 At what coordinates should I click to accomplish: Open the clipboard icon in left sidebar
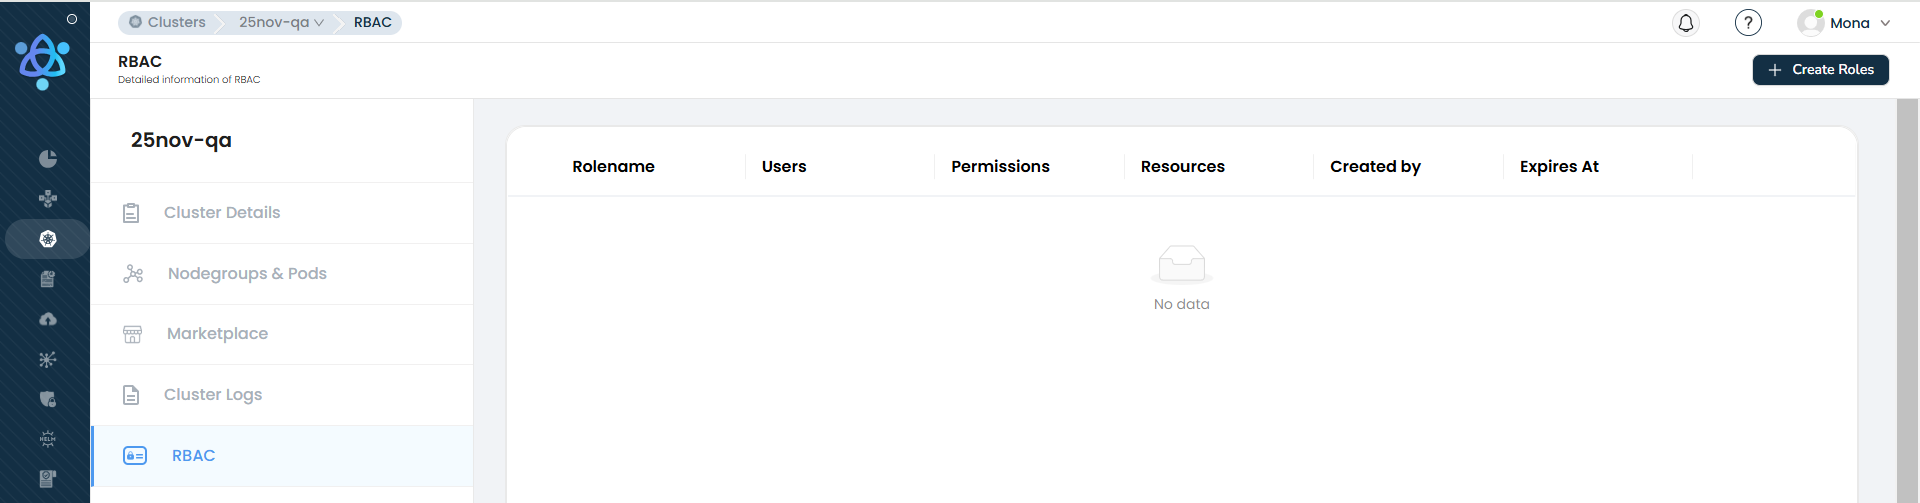47,279
